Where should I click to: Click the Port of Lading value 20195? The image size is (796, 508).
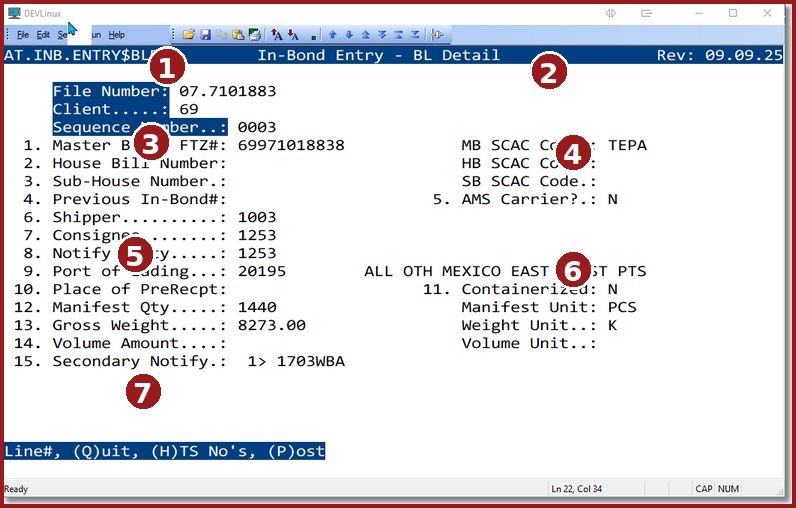[262, 271]
